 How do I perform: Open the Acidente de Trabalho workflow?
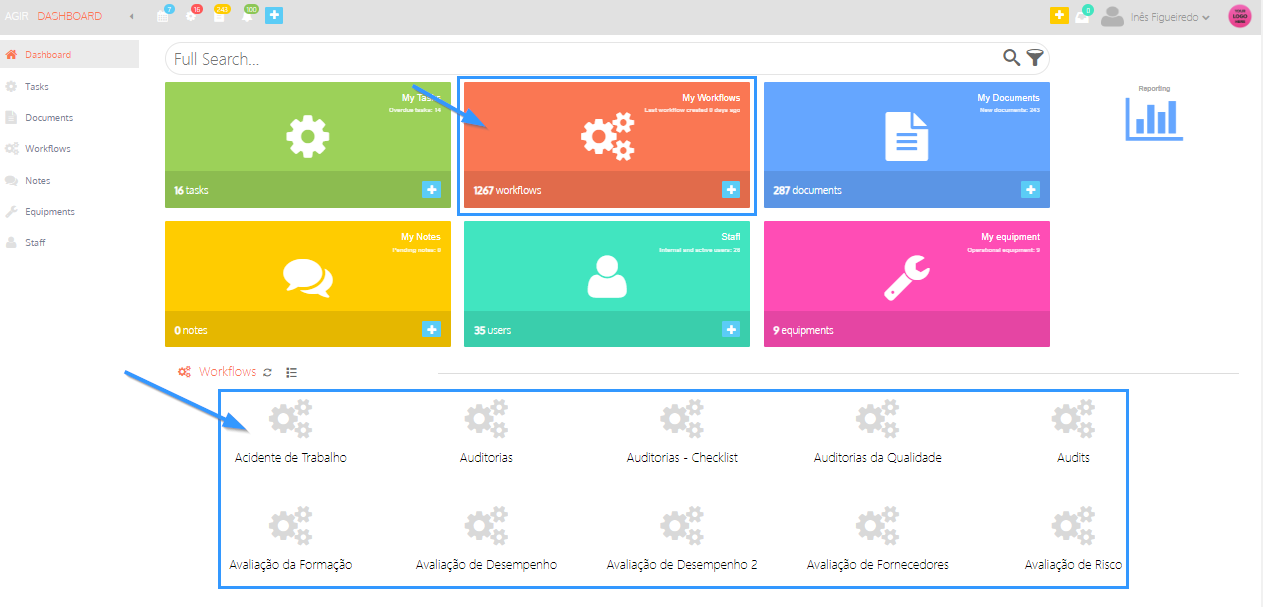click(x=291, y=432)
